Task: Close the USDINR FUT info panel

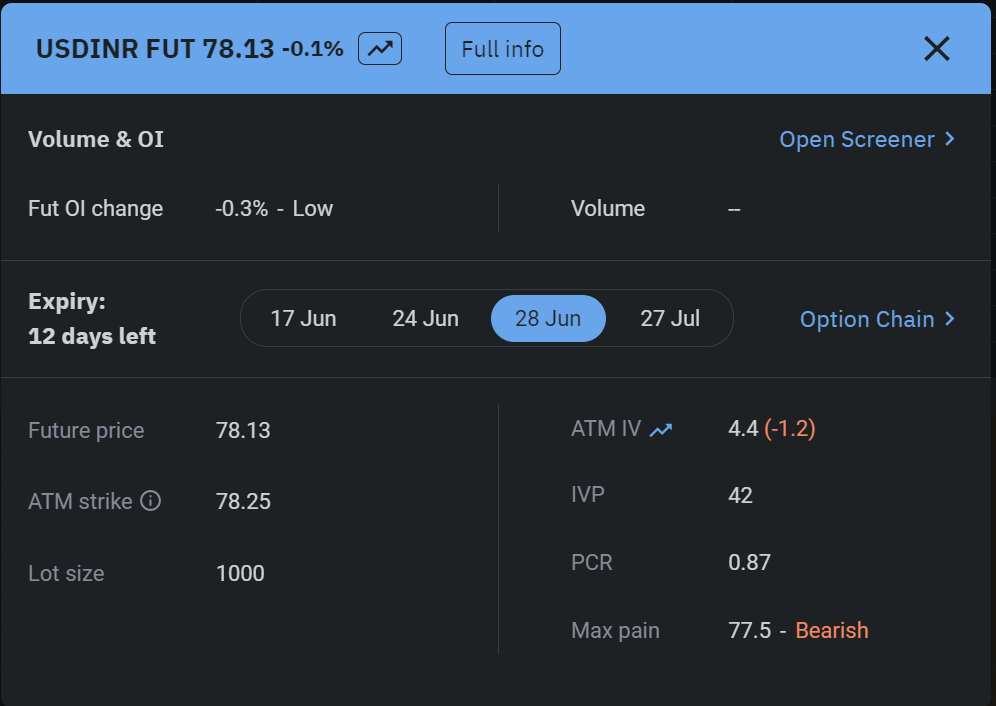Action: tap(936, 48)
